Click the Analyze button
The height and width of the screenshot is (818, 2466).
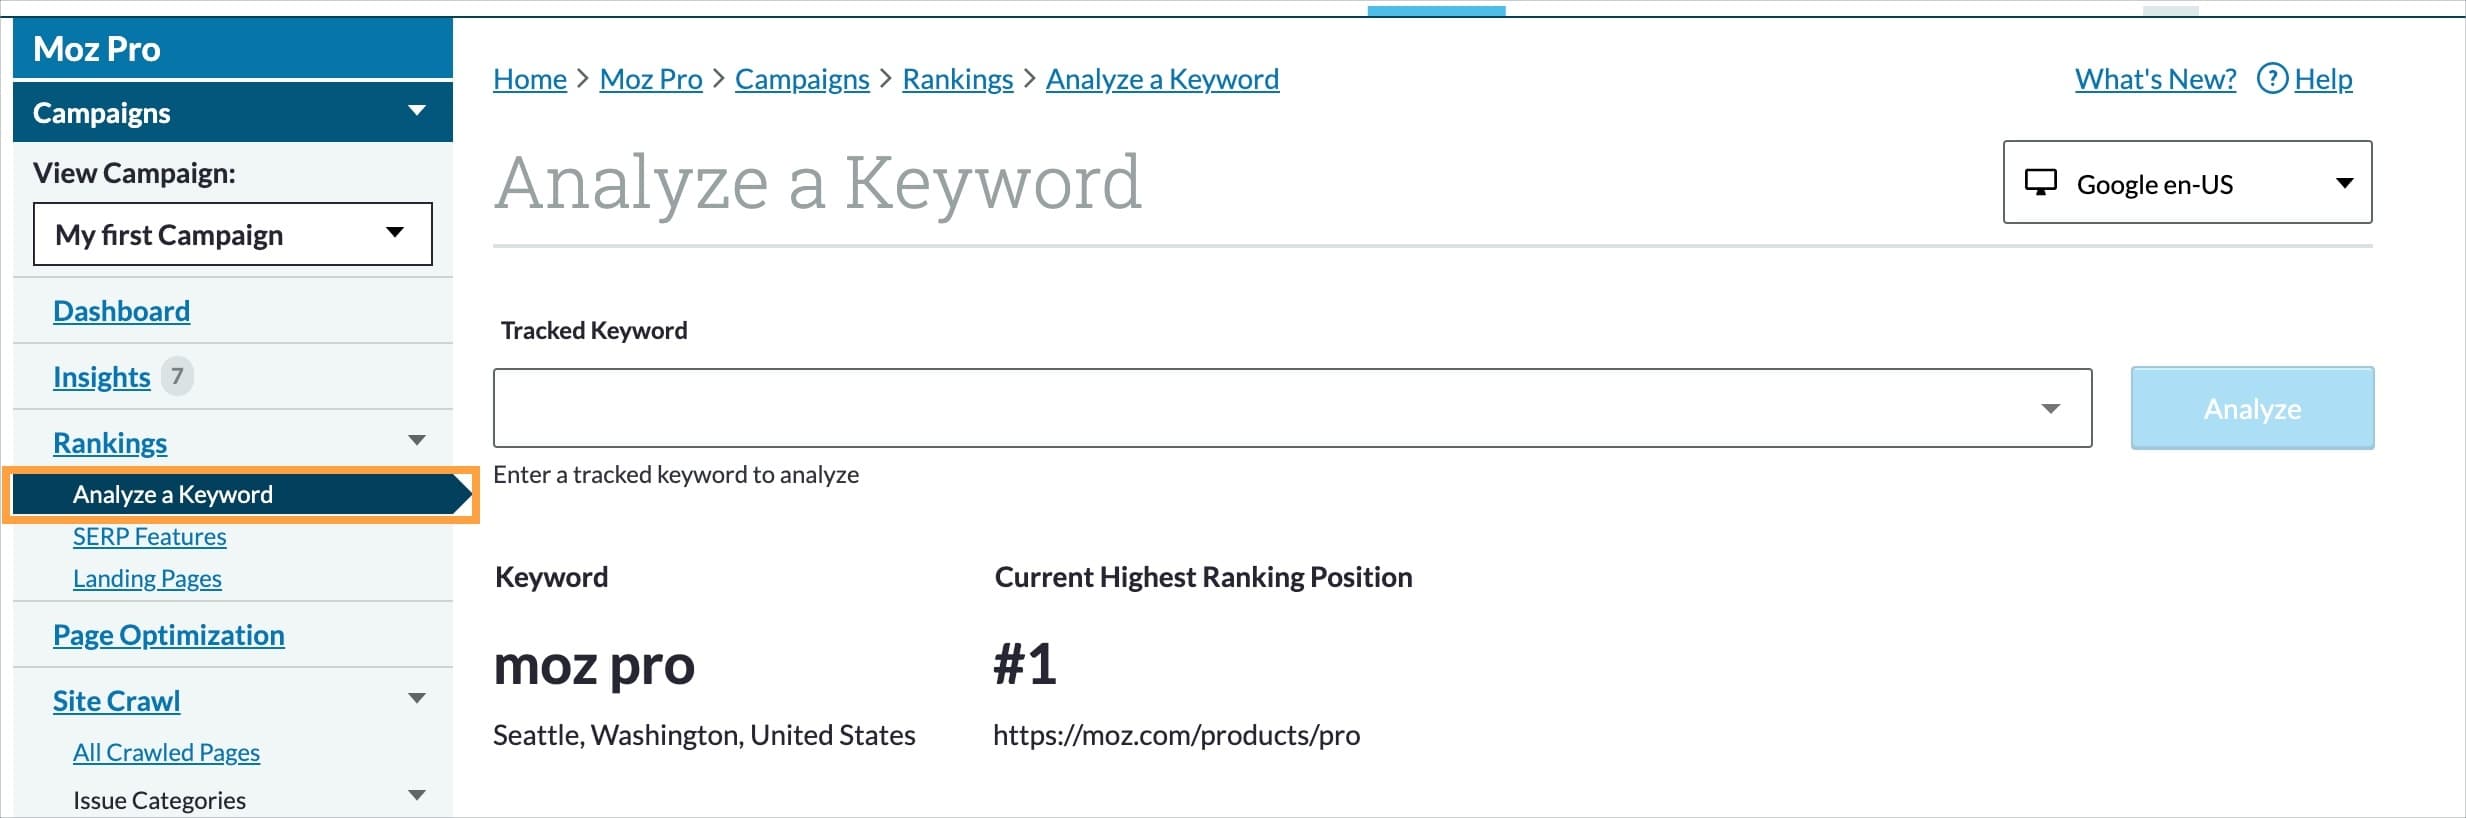[2252, 407]
